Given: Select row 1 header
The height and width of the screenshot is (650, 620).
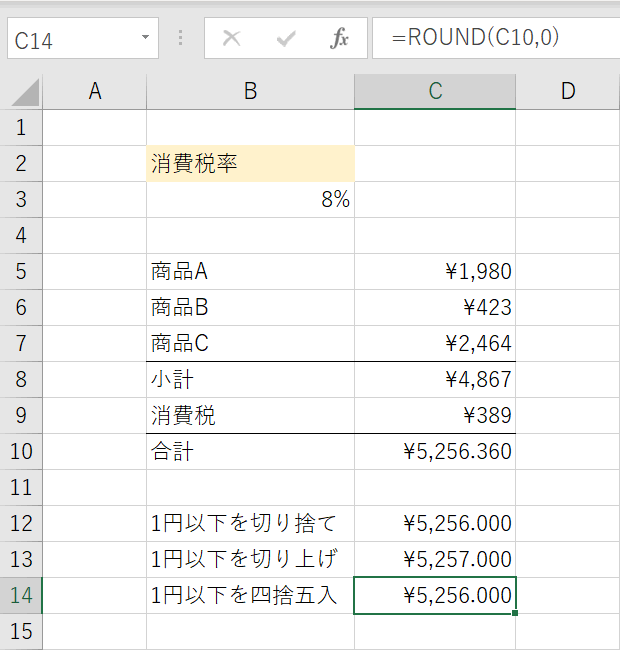Looking at the screenshot, I should (21, 128).
